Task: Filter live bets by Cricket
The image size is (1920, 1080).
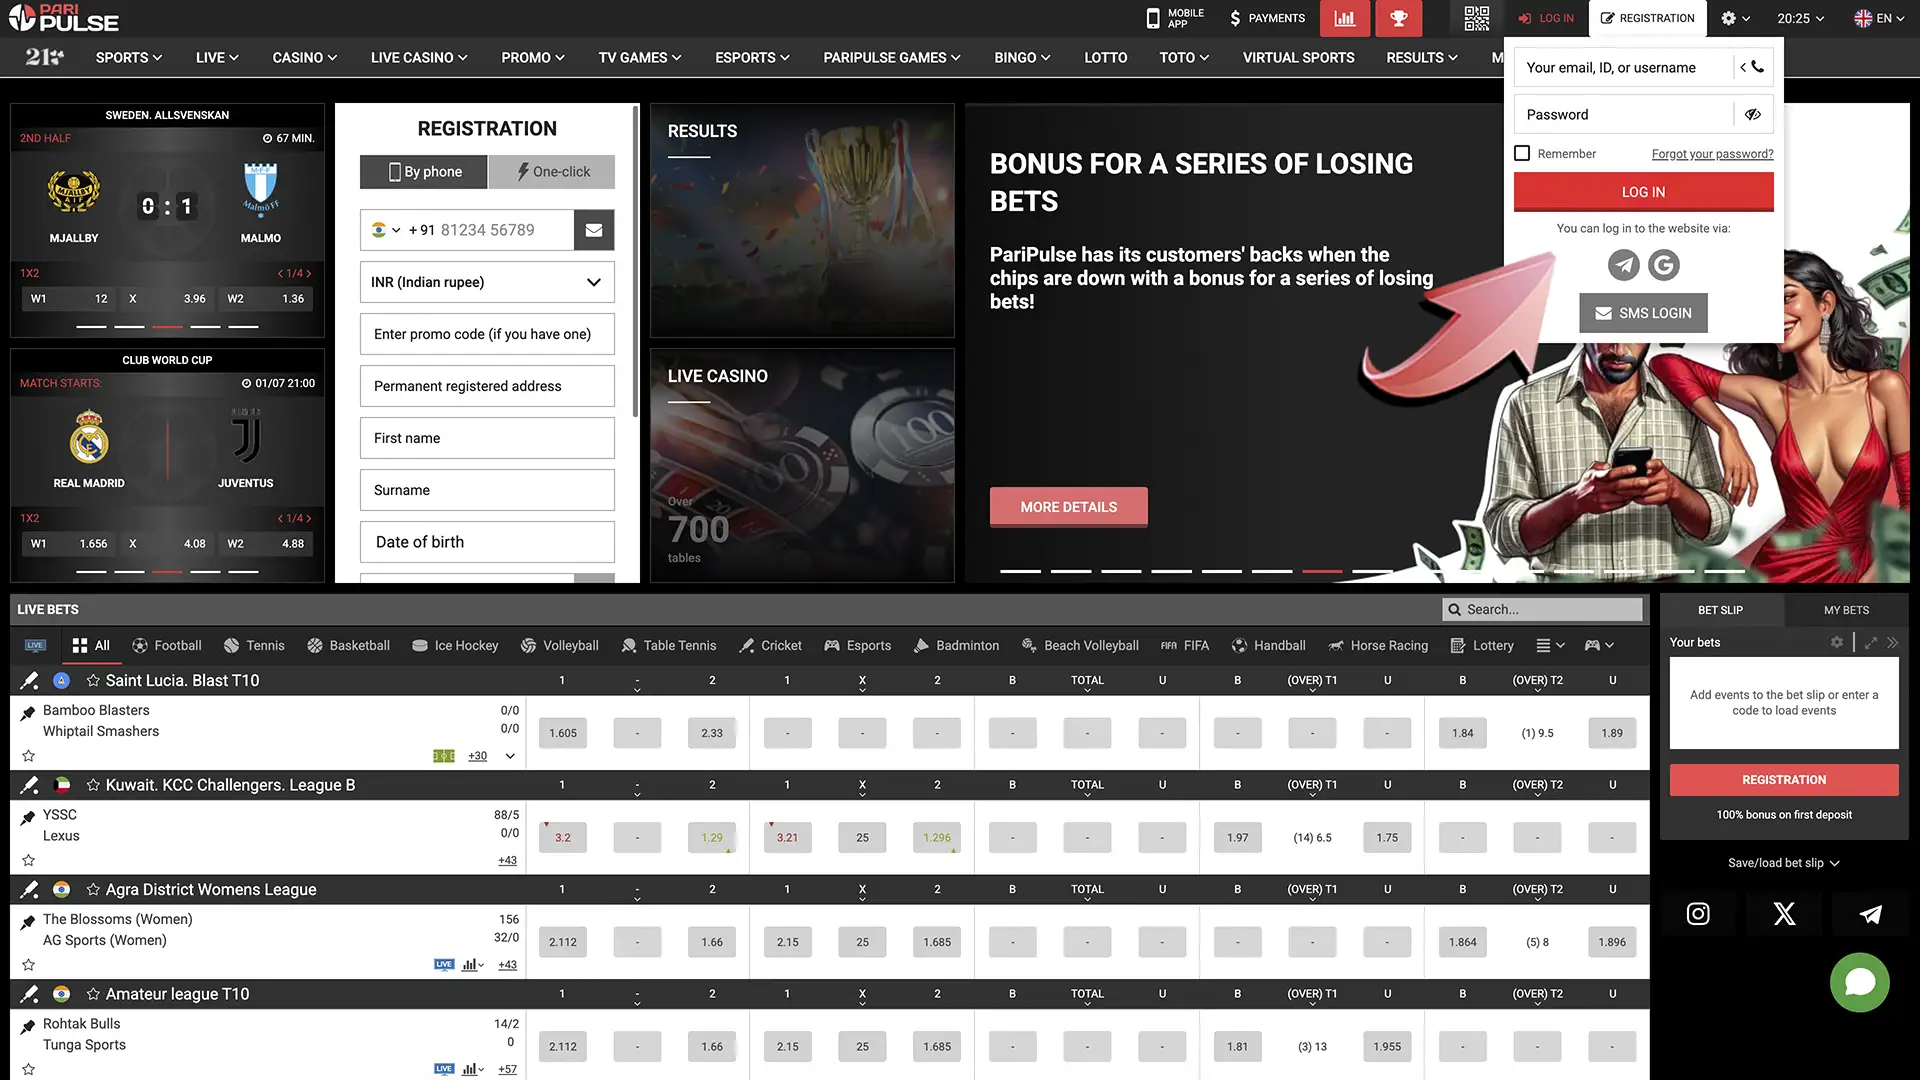Action: pyautogui.click(x=770, y=646)
